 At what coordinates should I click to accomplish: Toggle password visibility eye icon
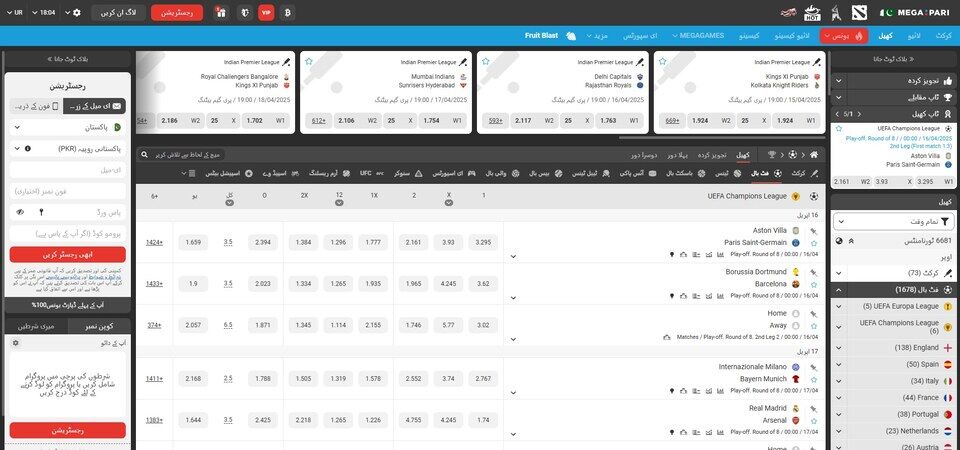click(x=21, y=212)
